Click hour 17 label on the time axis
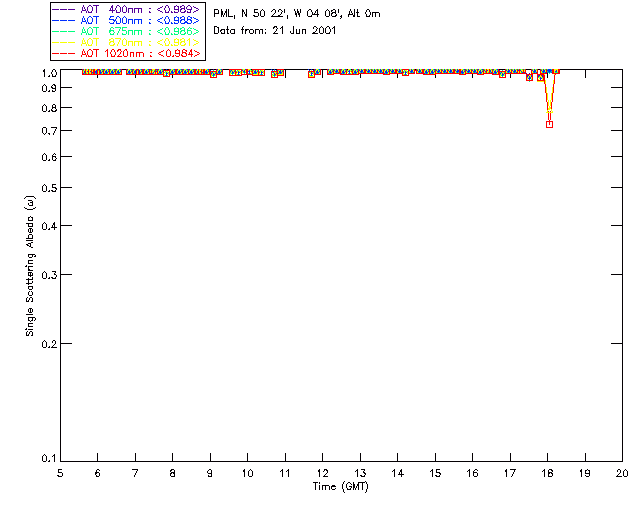The width and height of the screenshot is (640, 512). coord(510,473)
